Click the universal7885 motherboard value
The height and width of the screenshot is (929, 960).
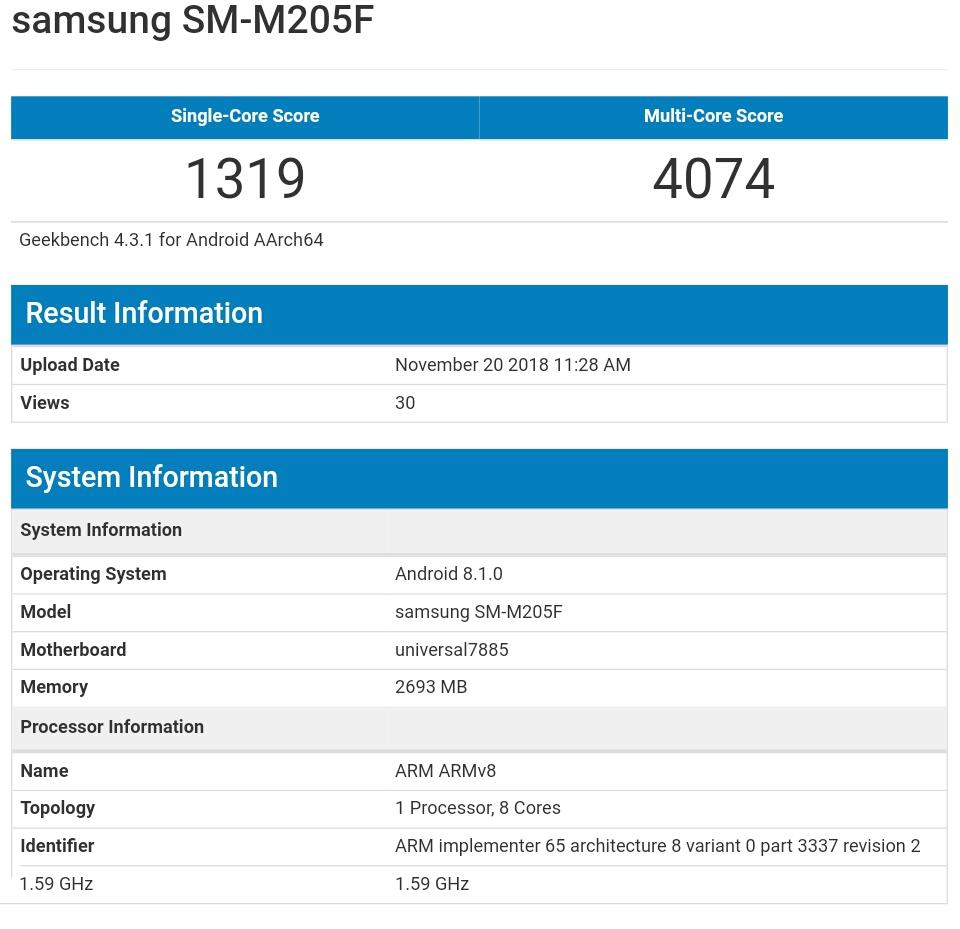pyautogui.click(x=451, y=649)
